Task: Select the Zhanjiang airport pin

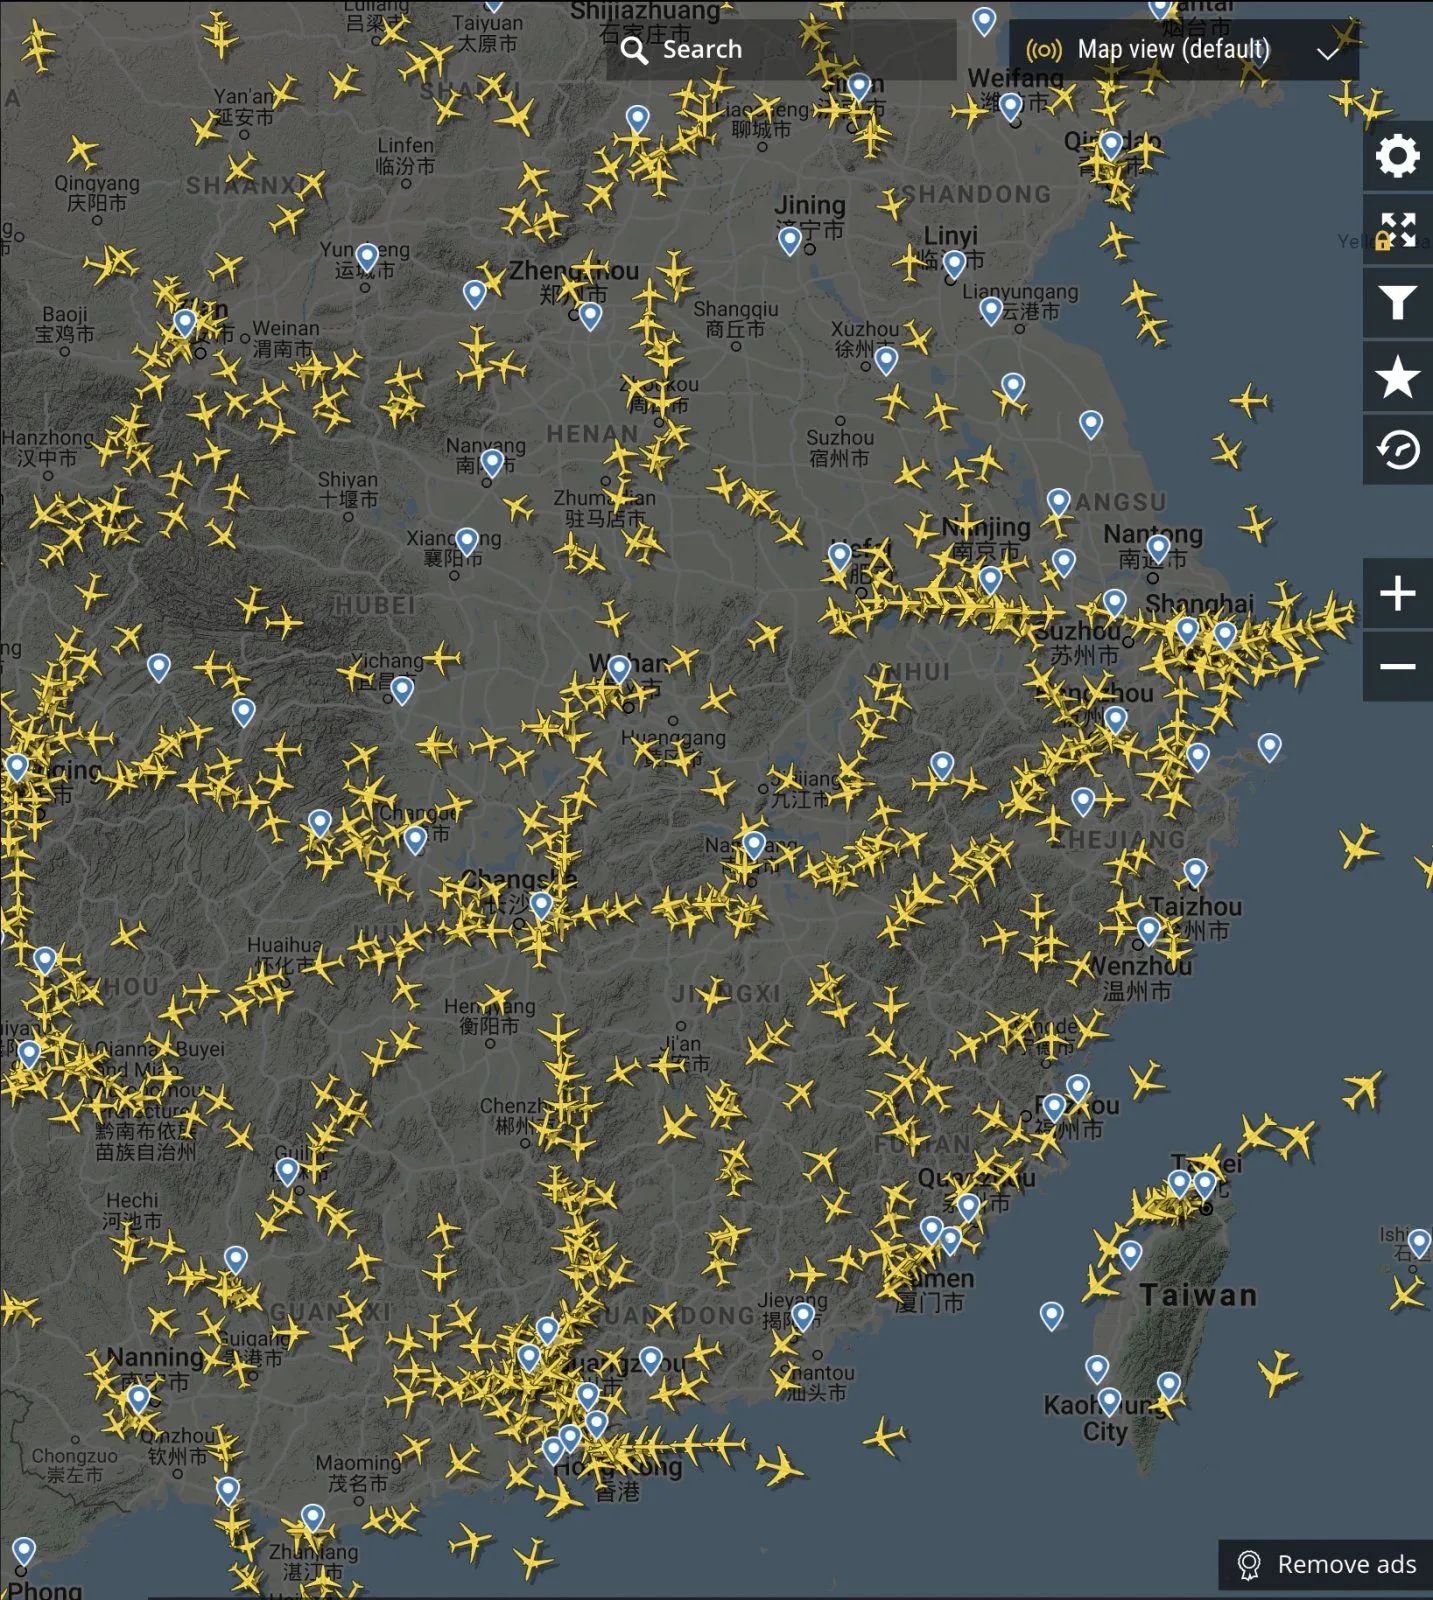Action: pyautogui.click(x=313, y=1519)
